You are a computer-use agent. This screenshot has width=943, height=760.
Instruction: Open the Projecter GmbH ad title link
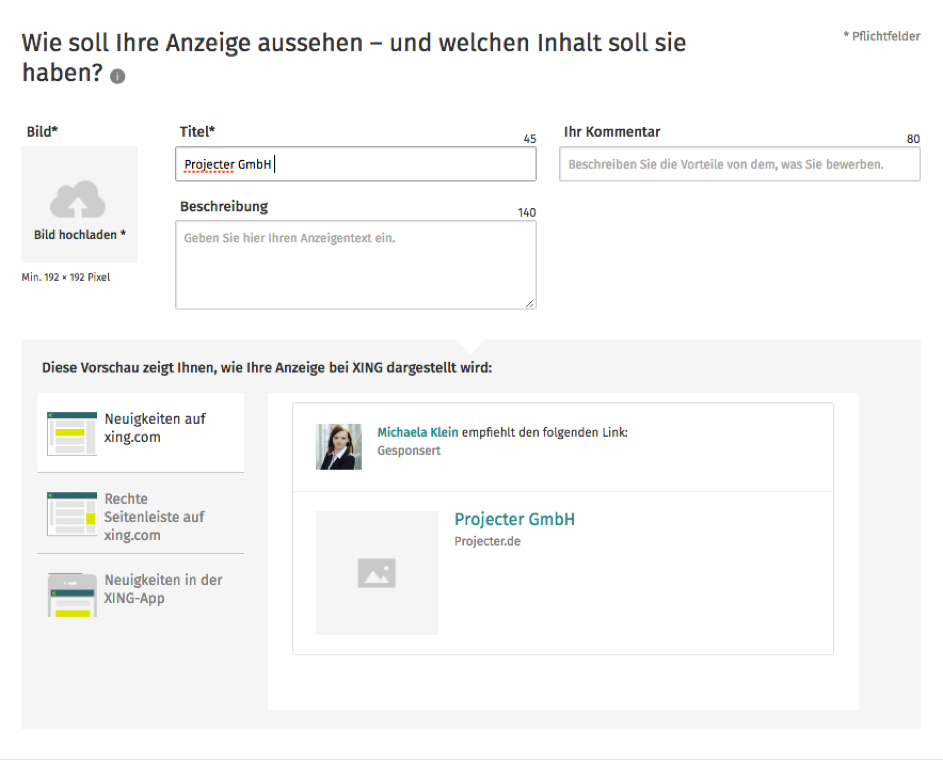coord(514,519)
